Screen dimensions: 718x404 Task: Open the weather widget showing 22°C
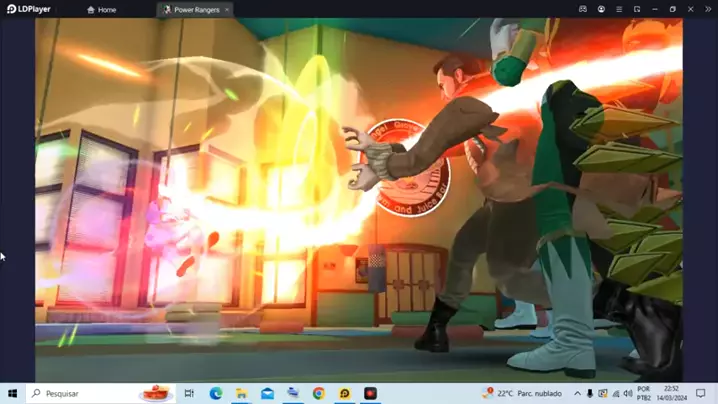click(522, 394)
